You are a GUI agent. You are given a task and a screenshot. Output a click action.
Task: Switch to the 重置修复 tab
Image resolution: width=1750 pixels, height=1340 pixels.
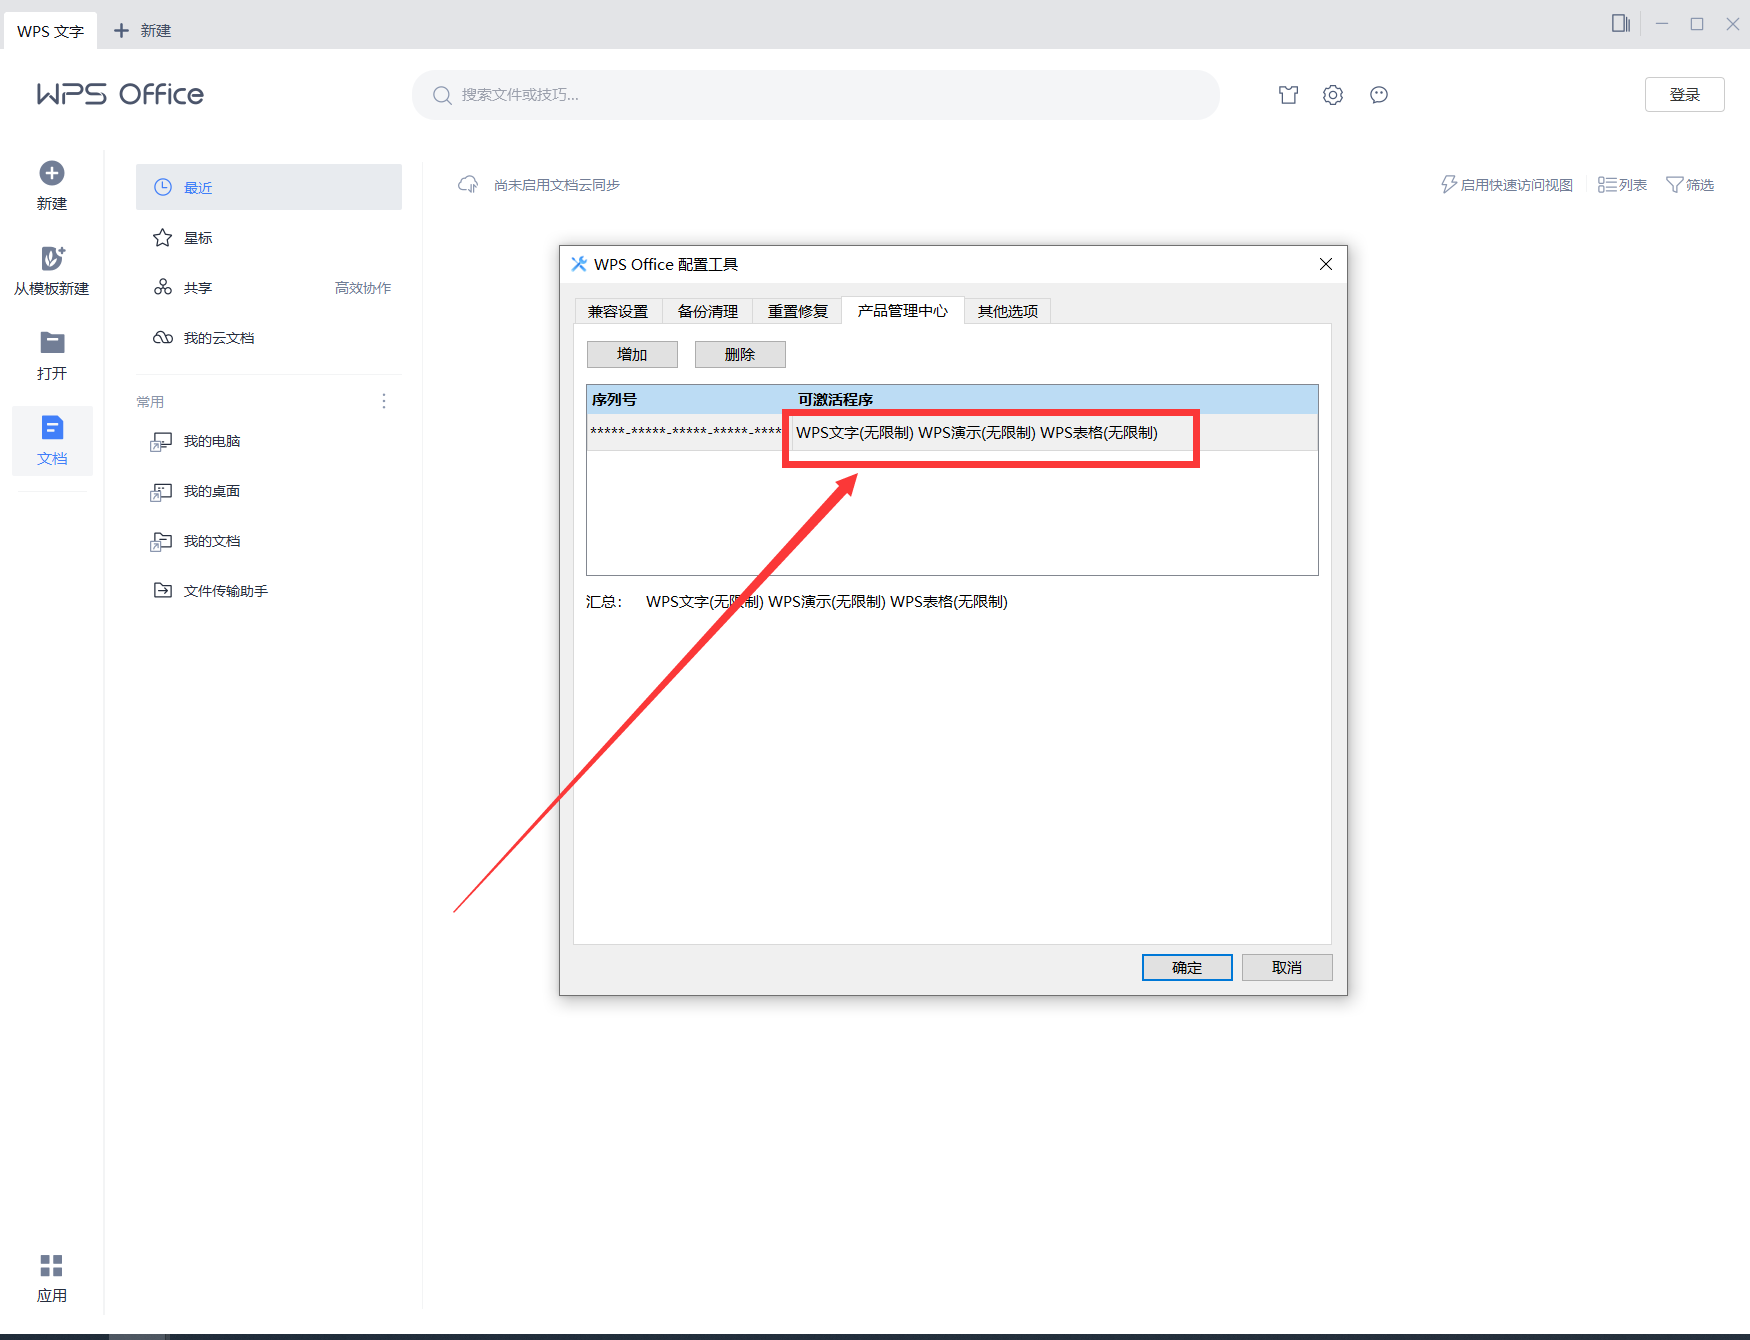click(798, 312)
